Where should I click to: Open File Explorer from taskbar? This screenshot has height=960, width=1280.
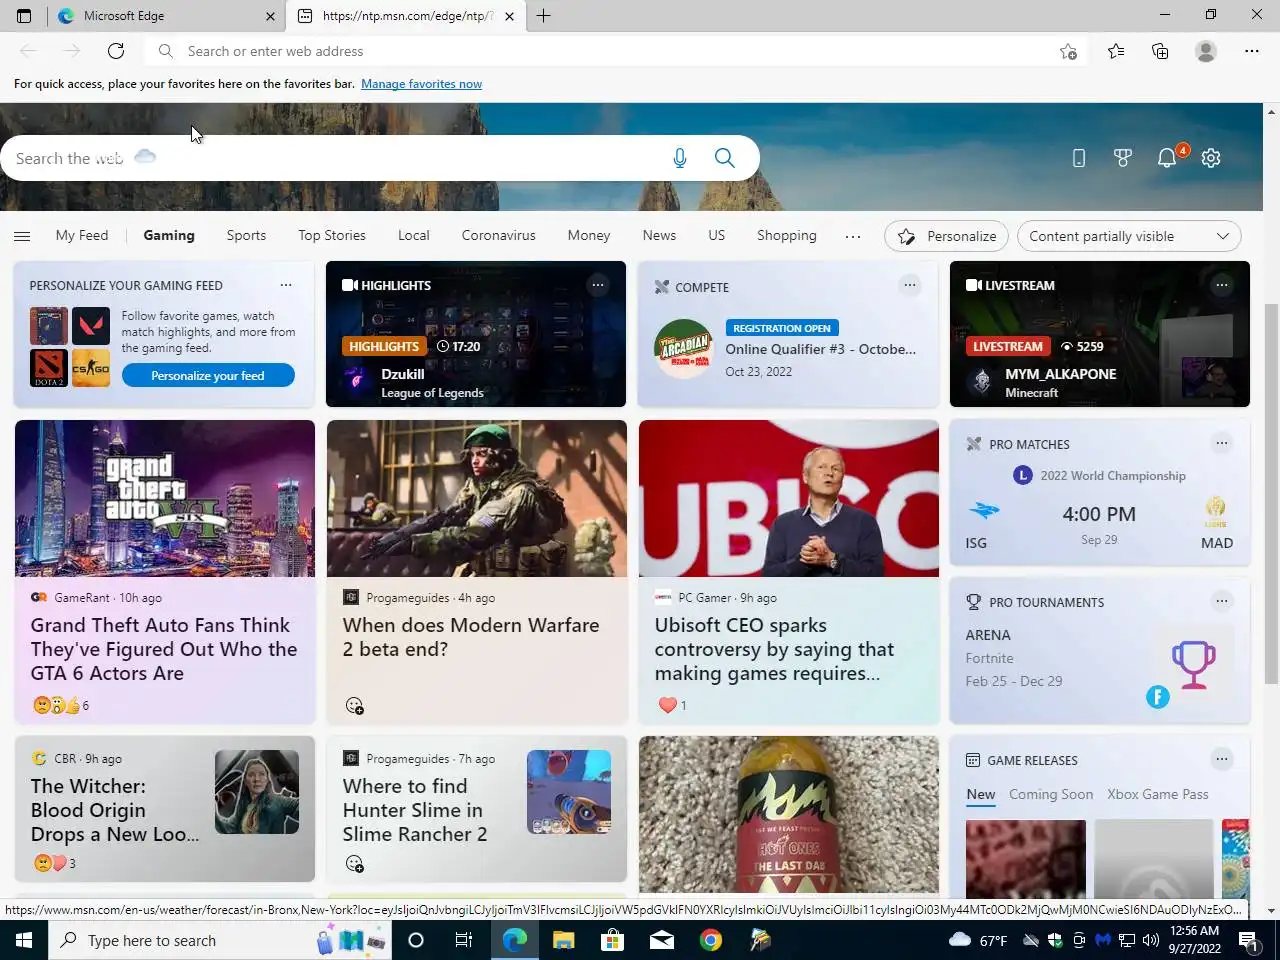[x=563, y=940]
